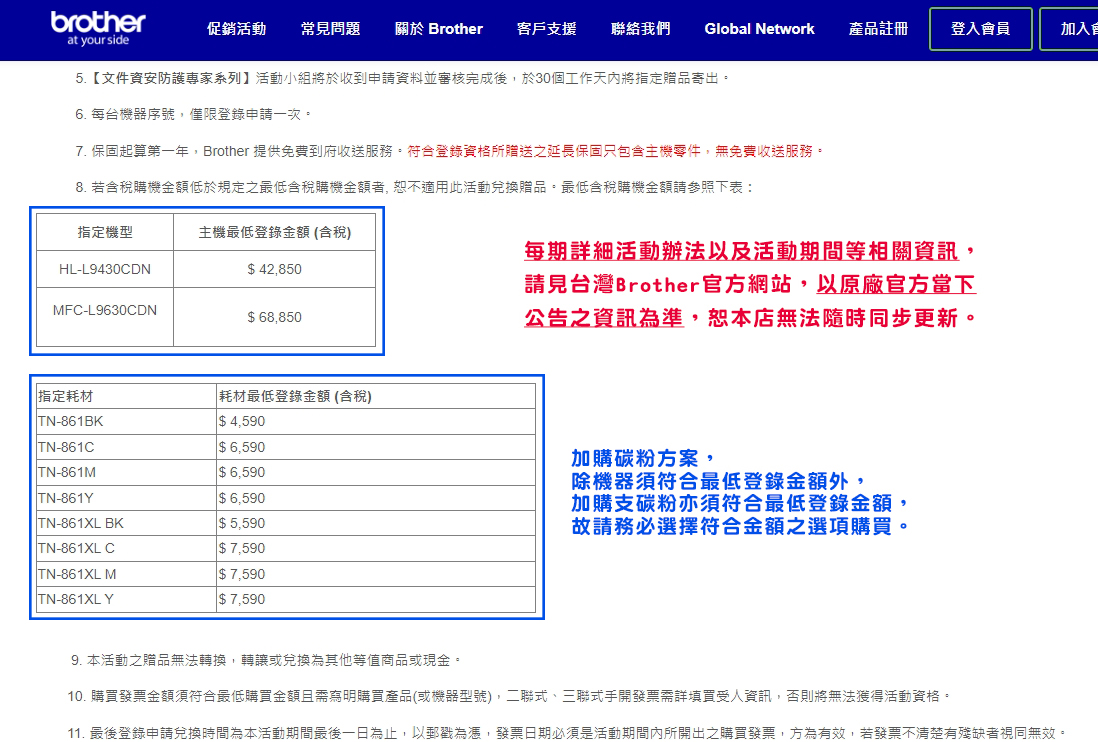The height and width of the screenshot is (742, 1098).
Task: Open the 客戶支援 menu
Action: [546, 29]
